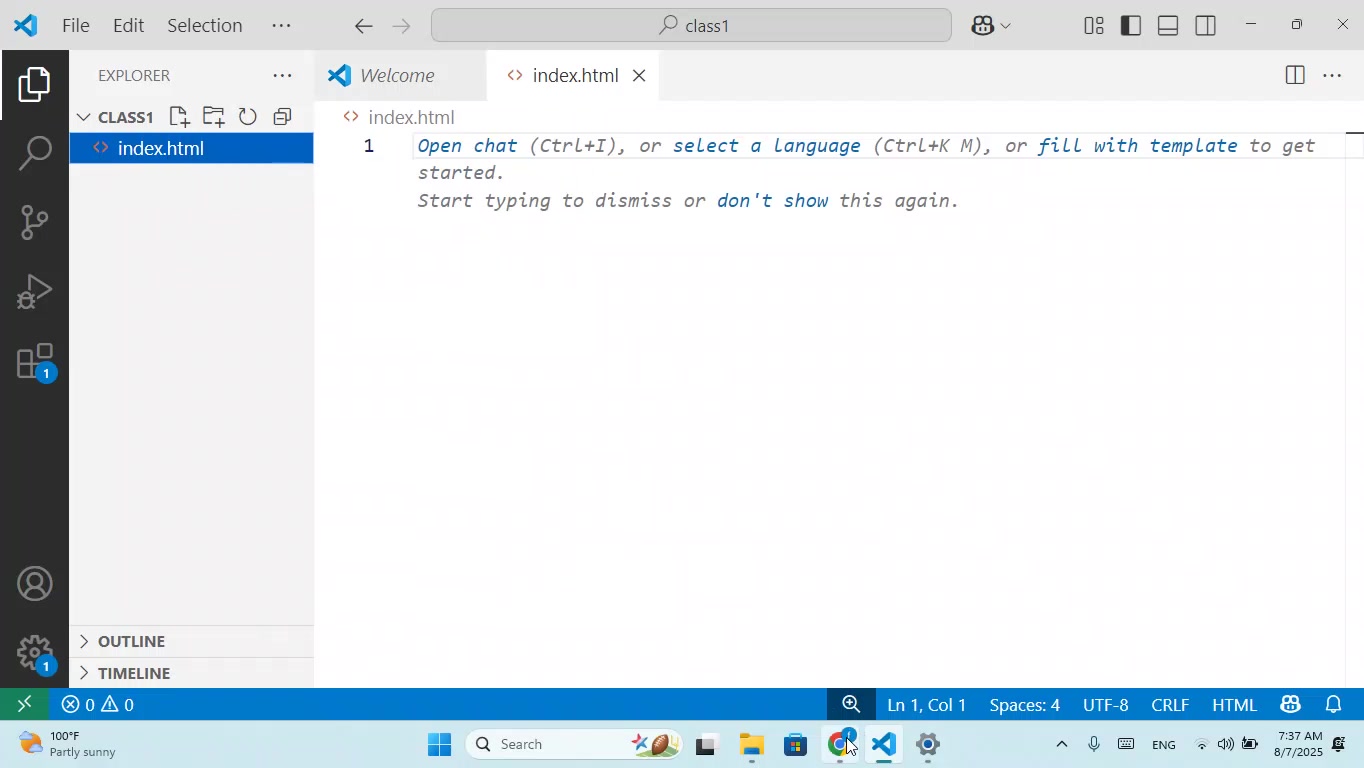
Task: Open File Explorer from taskbar
Action: click(x=752, y=745)
